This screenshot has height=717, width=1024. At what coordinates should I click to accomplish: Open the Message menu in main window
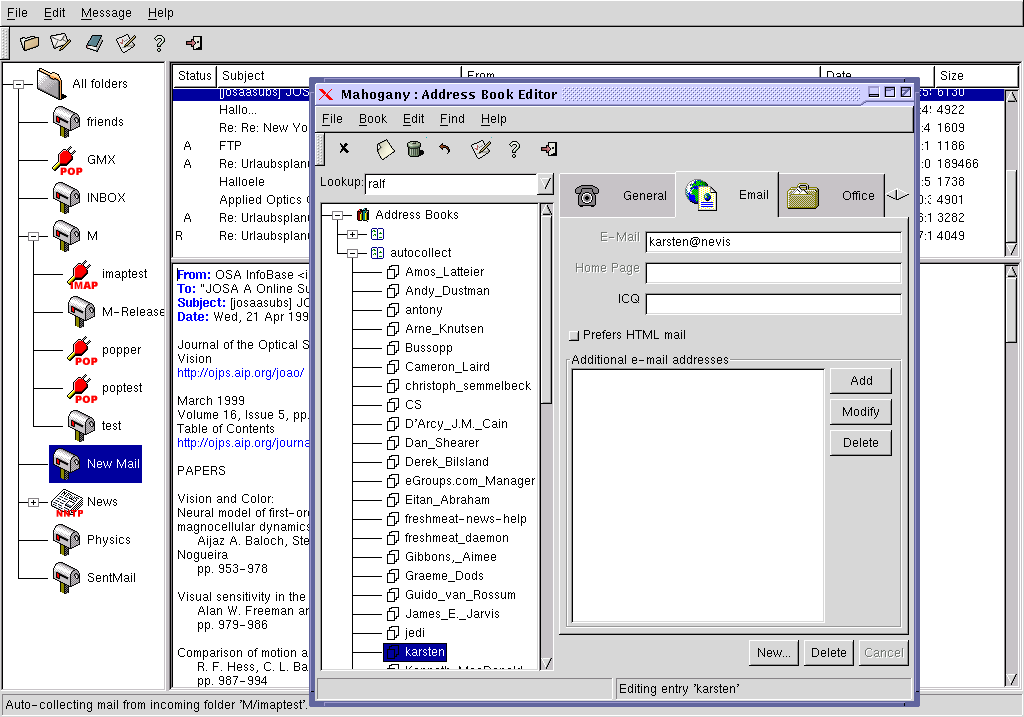pyautogui.click(x=106, y=13)
